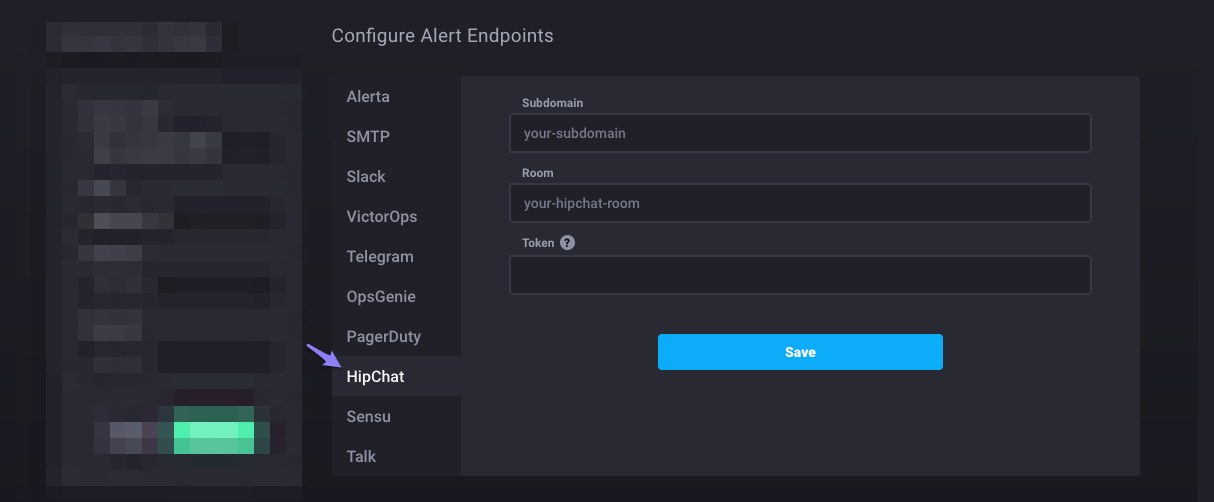Open the VictorOps configuration tab
This screenshot has height=502, width=1214.
pos(382,217)
